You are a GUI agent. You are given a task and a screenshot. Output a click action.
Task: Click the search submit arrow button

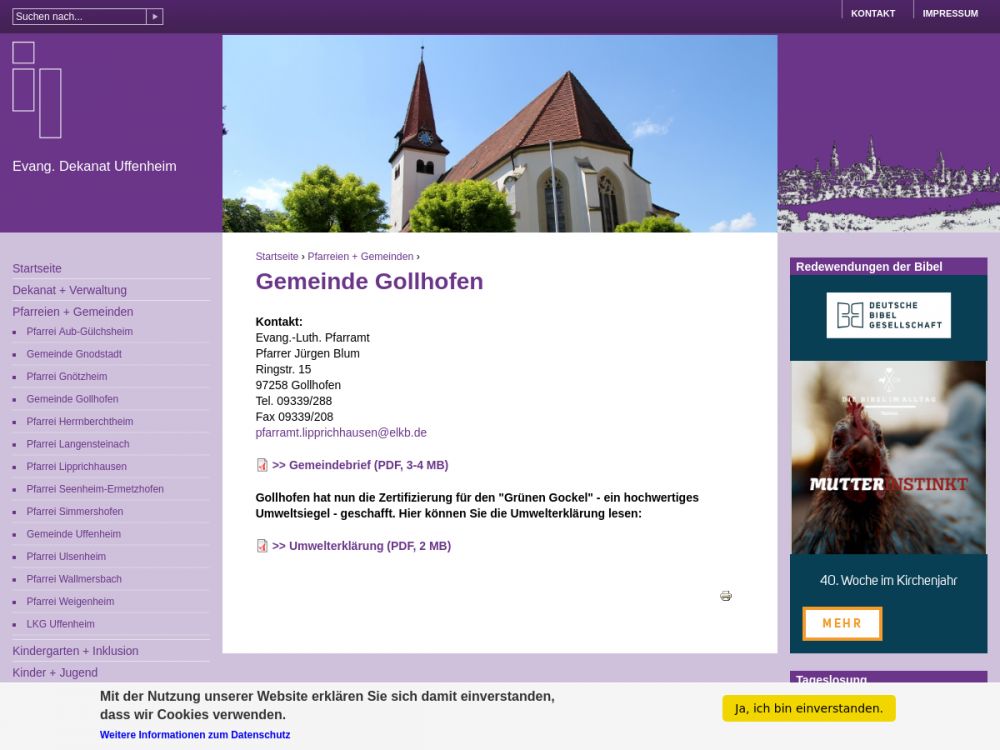pyautogui.click(x=154, y=17)
